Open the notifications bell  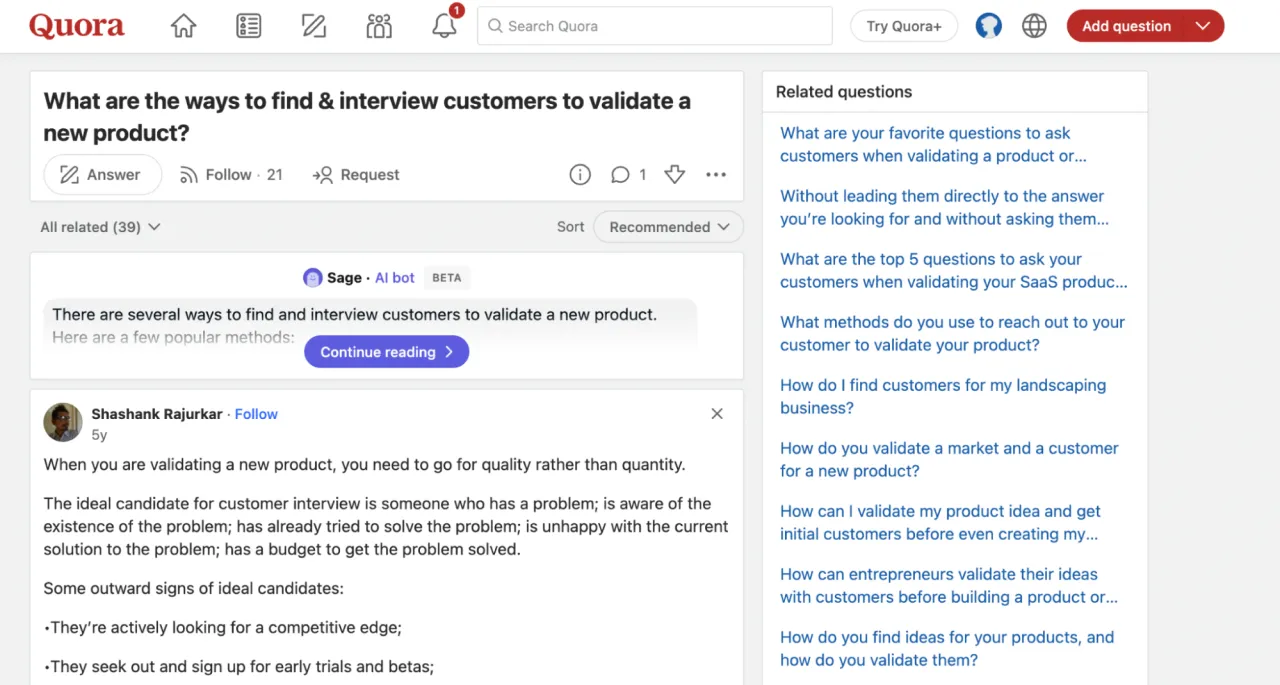point(444,26)
